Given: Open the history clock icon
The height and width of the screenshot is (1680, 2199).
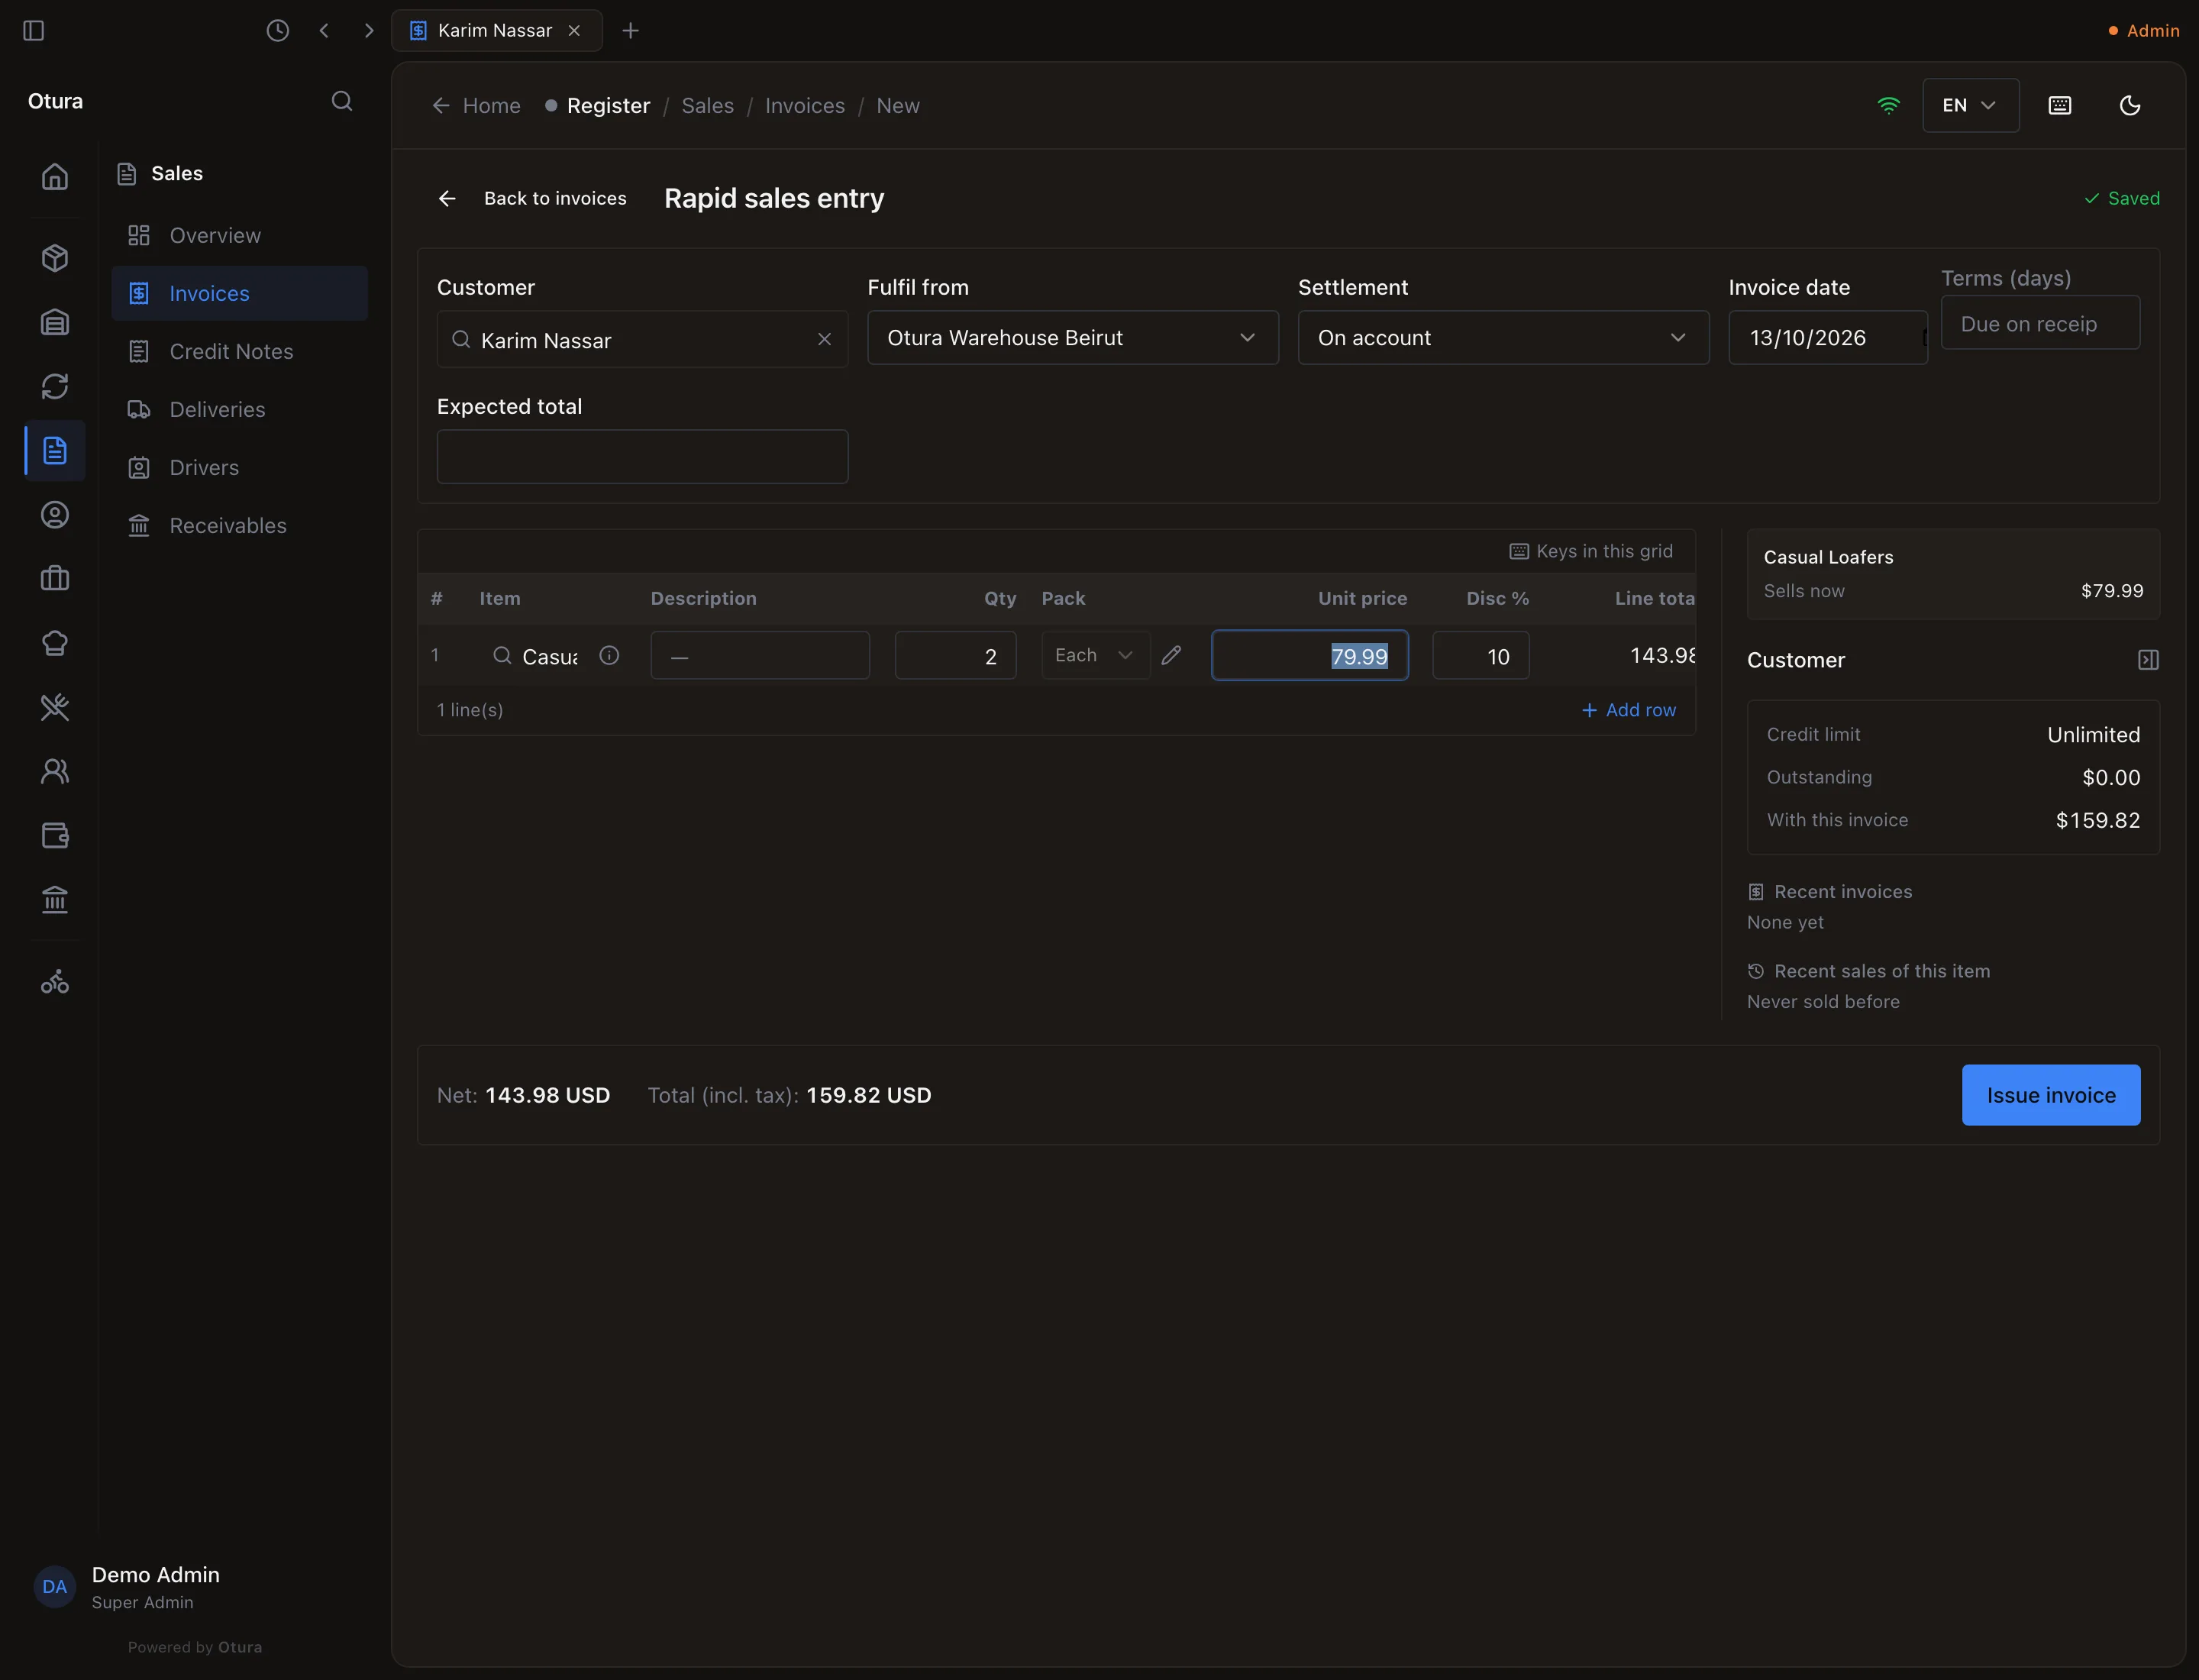Looking at the screenshot, I should [x=278, y=31].
